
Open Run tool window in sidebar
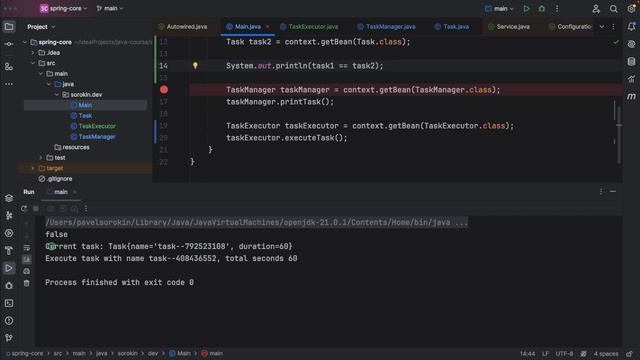pyautogui.click(x=9, y=268)
